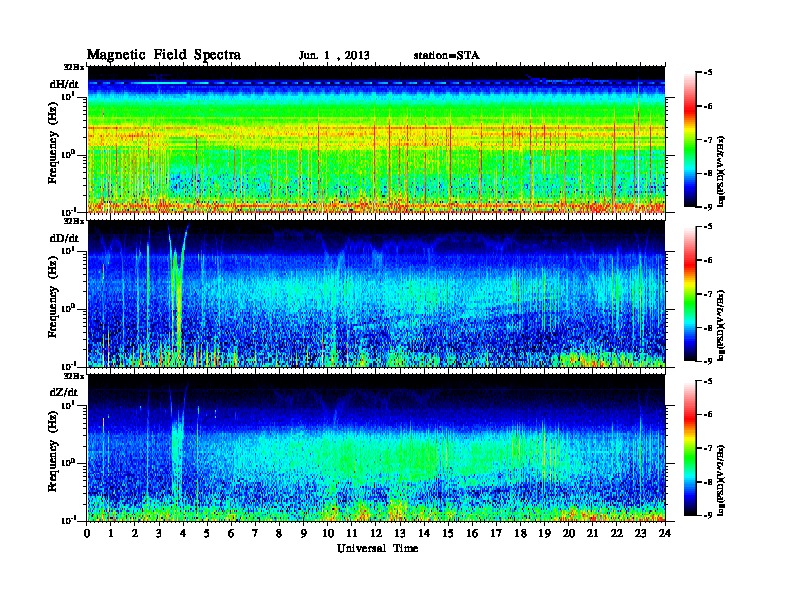Image resolution: width=792 pixels, height=612 pixels.
Task: Click hour "2" on the Universal Time axis
Action: coord(135,534)
